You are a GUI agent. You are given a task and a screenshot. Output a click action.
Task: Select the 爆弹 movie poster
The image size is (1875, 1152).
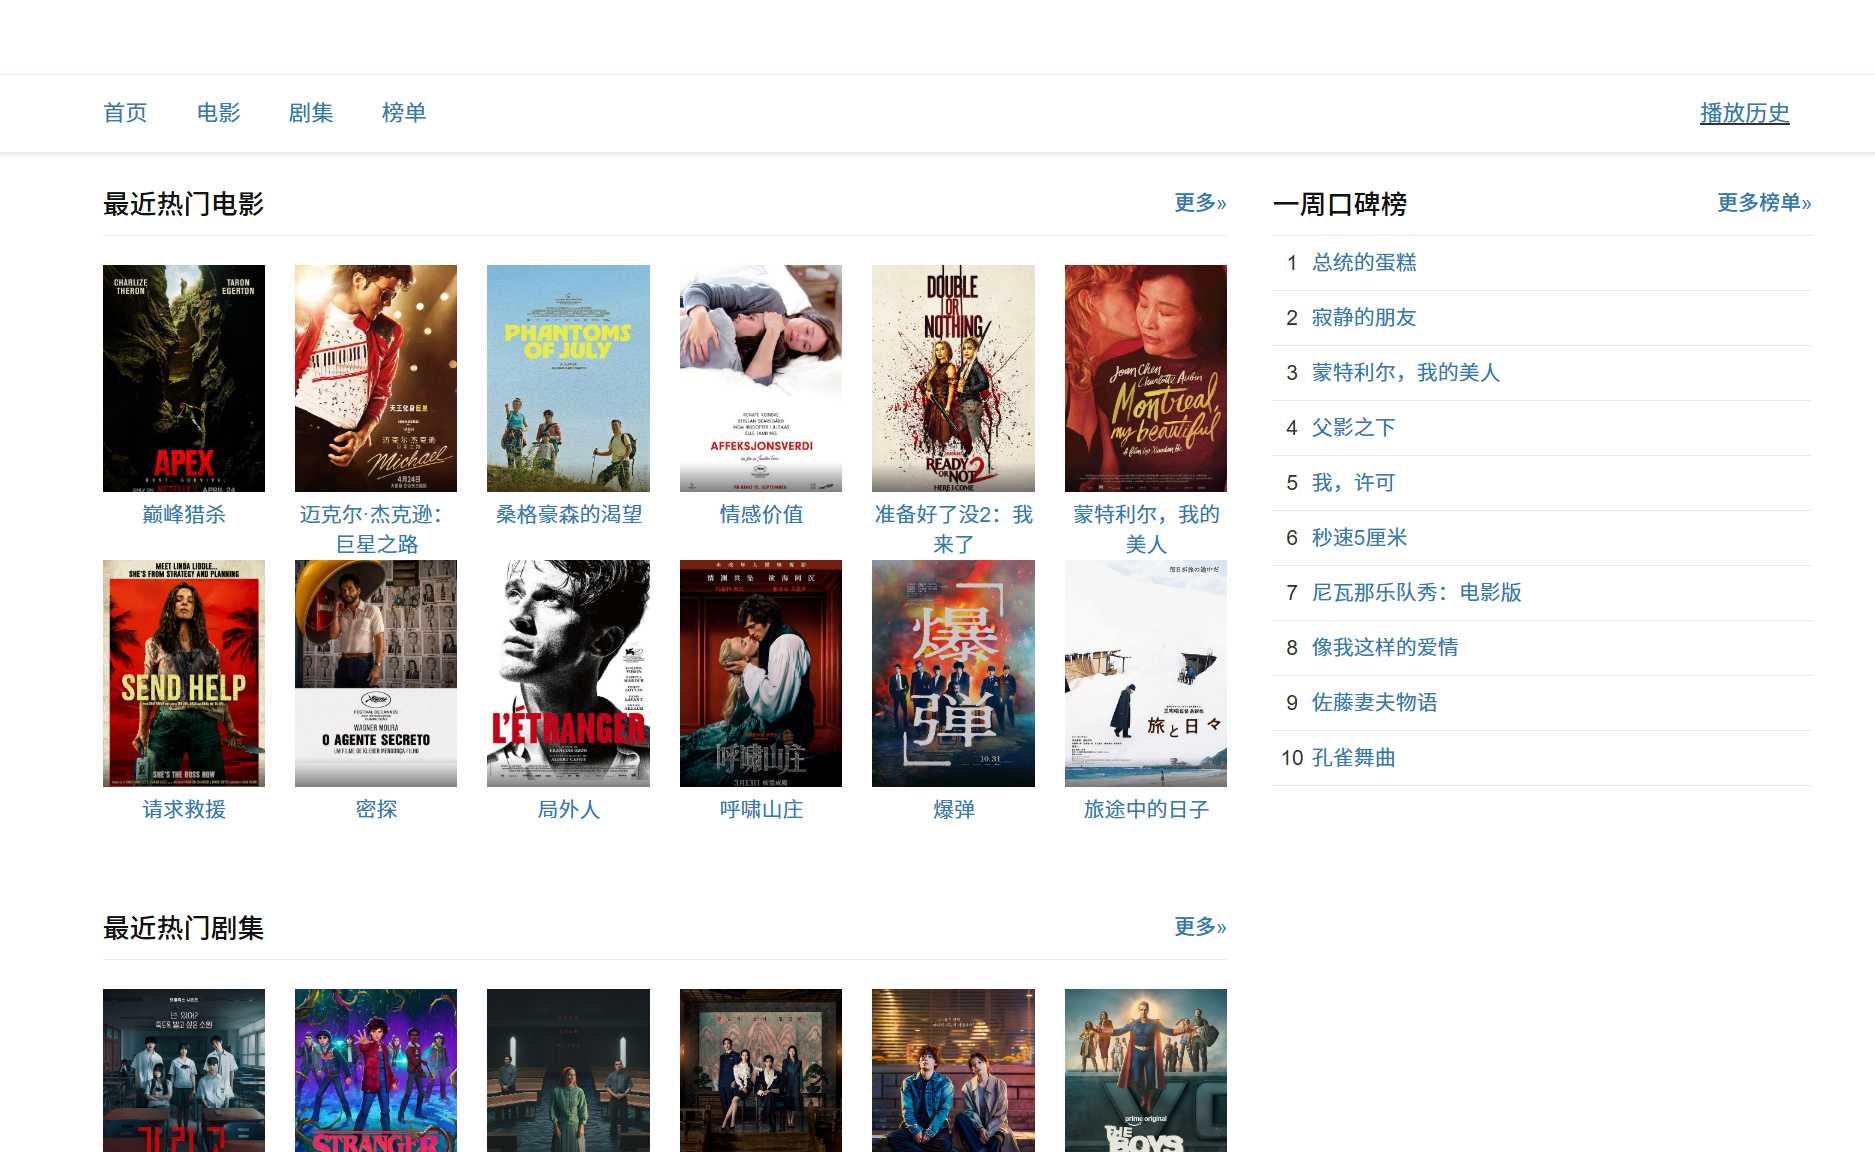click(x=953, y=673)
